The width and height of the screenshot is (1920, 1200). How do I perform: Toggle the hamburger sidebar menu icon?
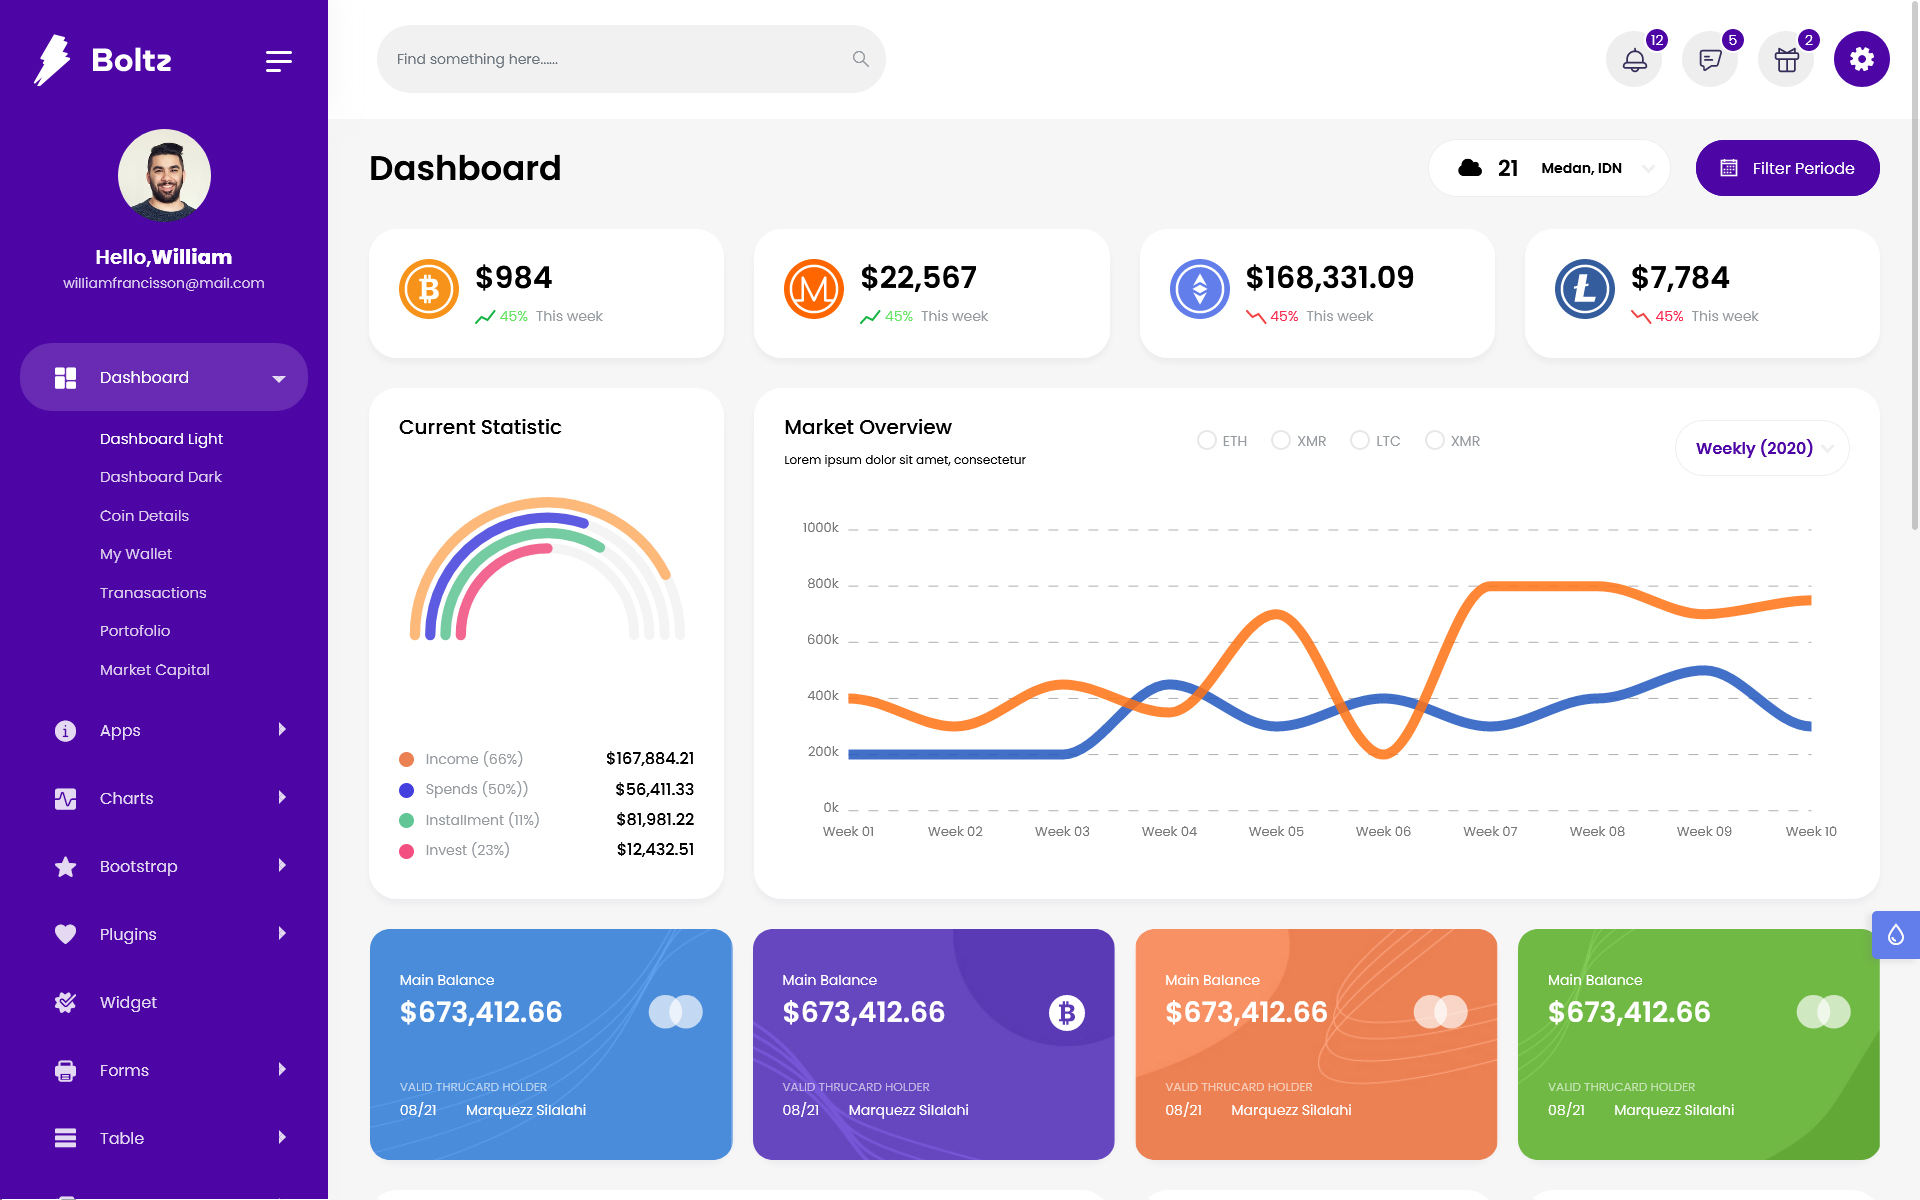[x=278, y=61]
